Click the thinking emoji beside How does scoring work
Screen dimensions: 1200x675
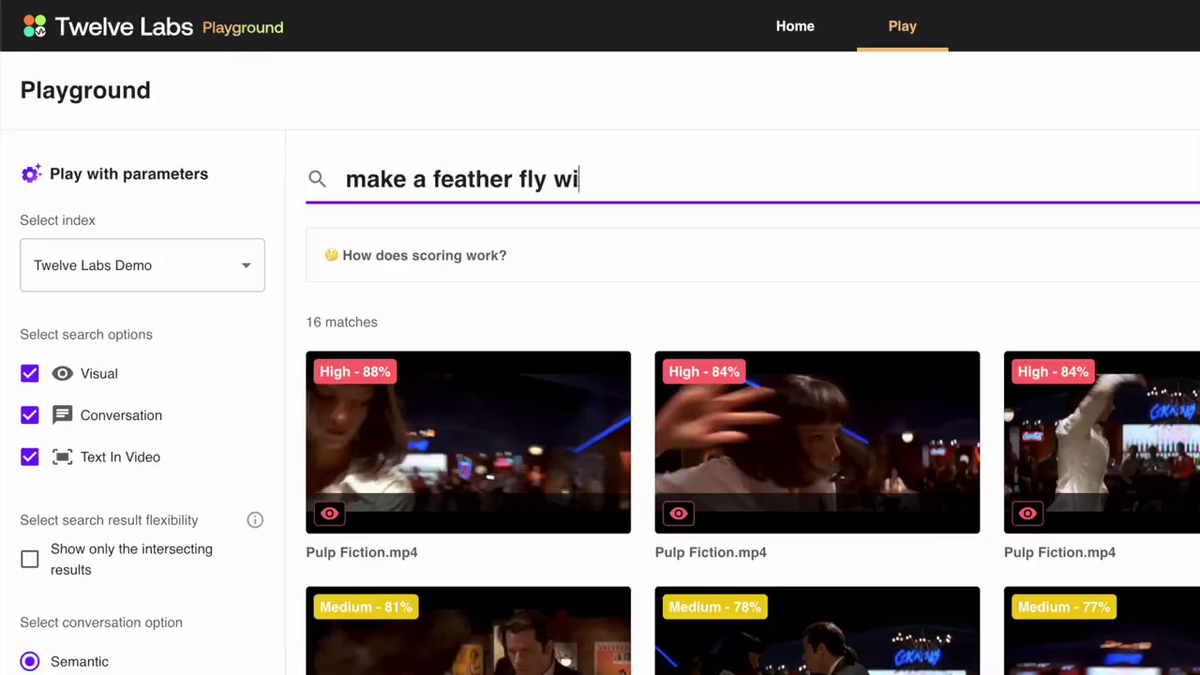[x=331, y=255]
